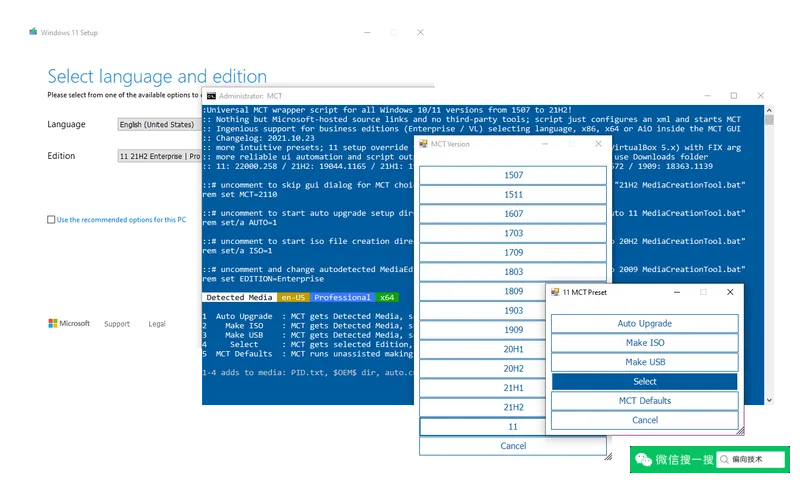Choose version 1709 in MCT Version
This screenshot has width=800, height=483.
point(513,252)
